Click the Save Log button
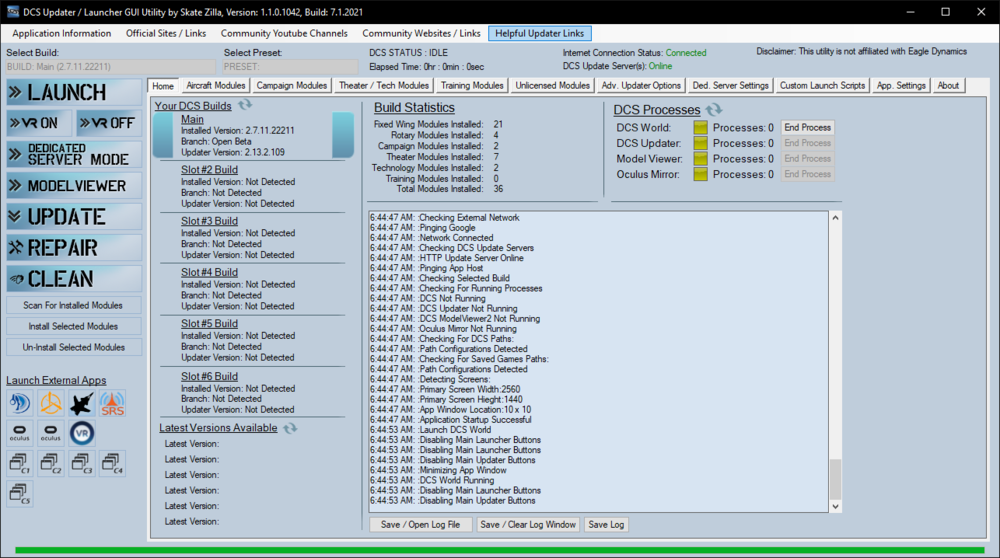Viewport: 1000px width, 558px height. click(x=606, y=524)
